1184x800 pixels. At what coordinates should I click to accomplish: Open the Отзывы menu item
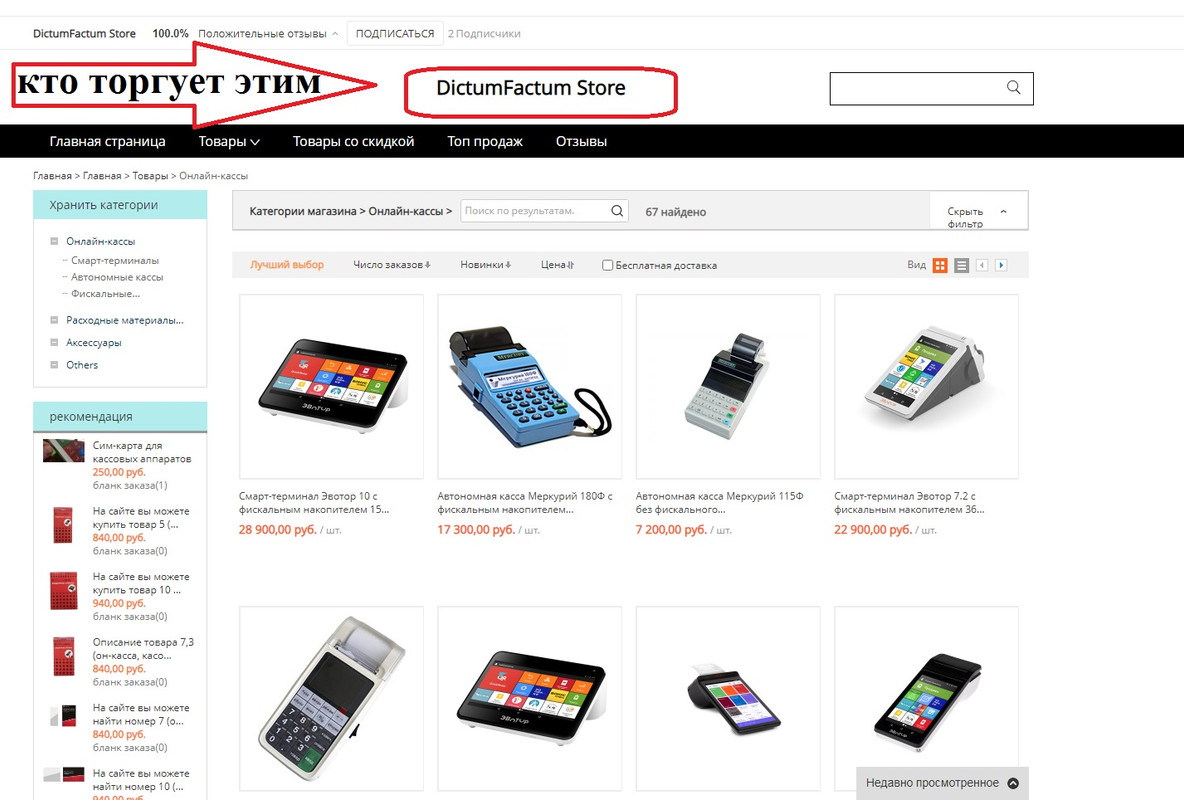(x=581, y=141)
